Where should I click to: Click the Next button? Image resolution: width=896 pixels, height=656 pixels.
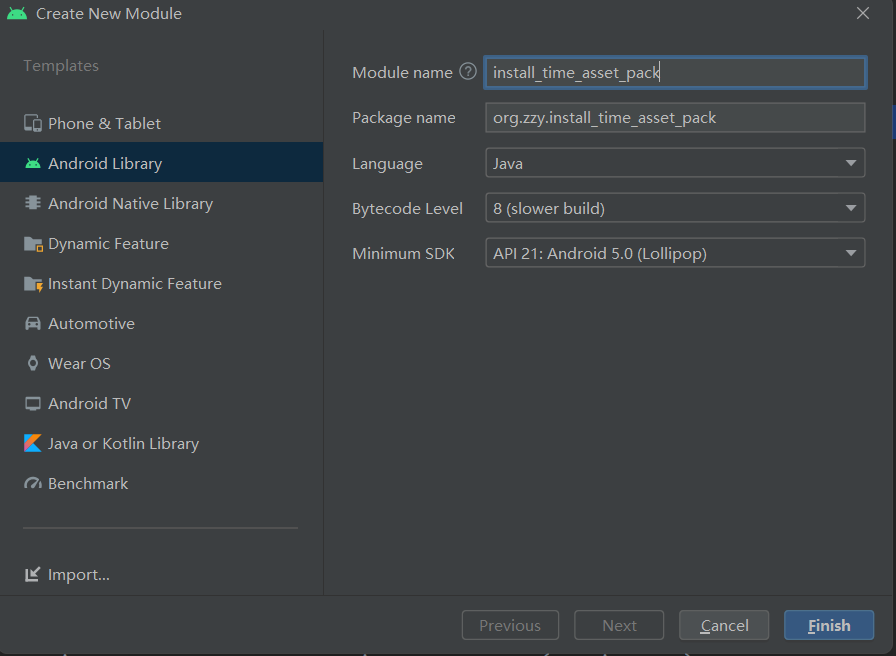pyautogui.click(x=619, y=625)
